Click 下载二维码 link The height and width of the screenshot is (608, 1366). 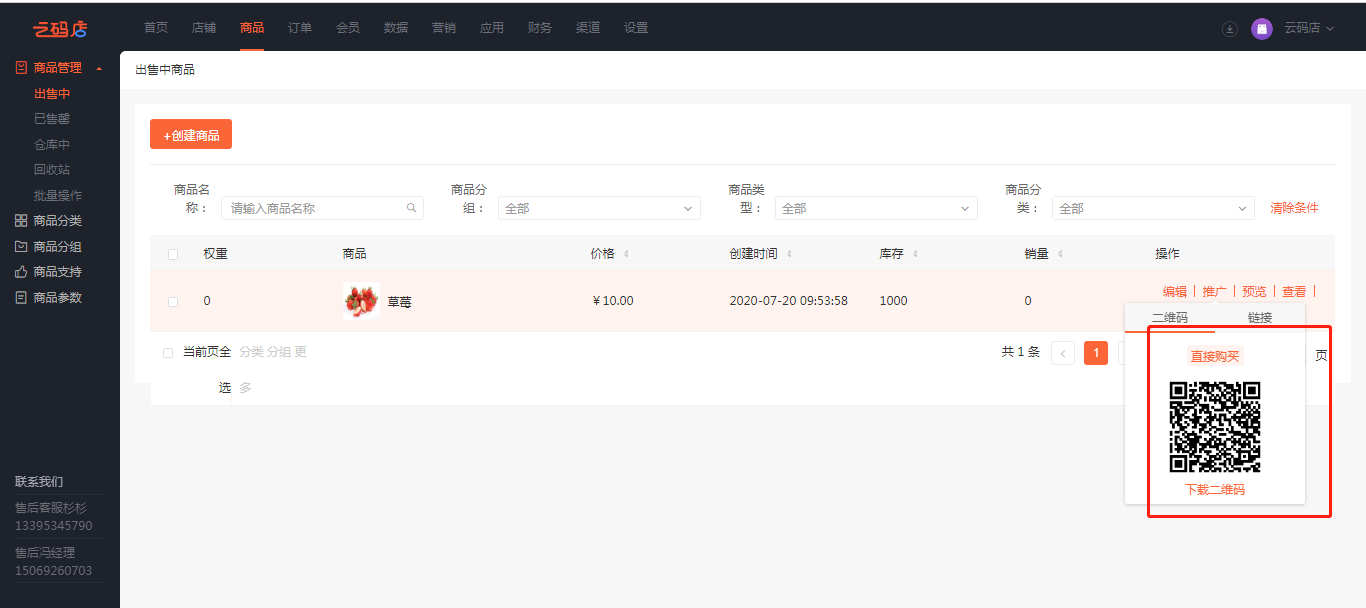1215,490
